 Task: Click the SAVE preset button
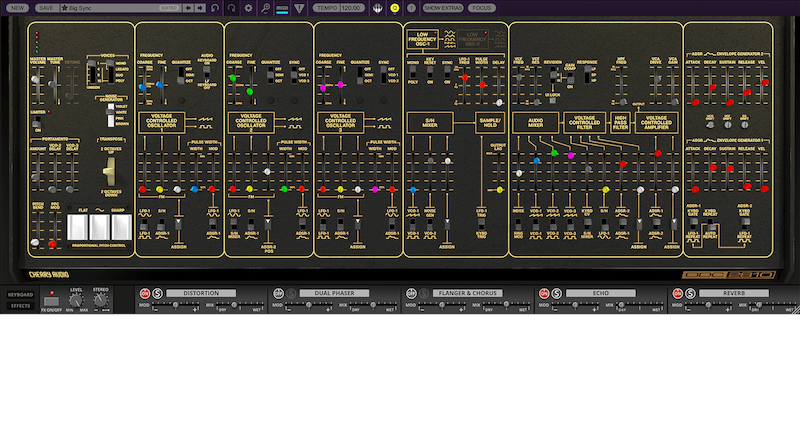point(46,8)
